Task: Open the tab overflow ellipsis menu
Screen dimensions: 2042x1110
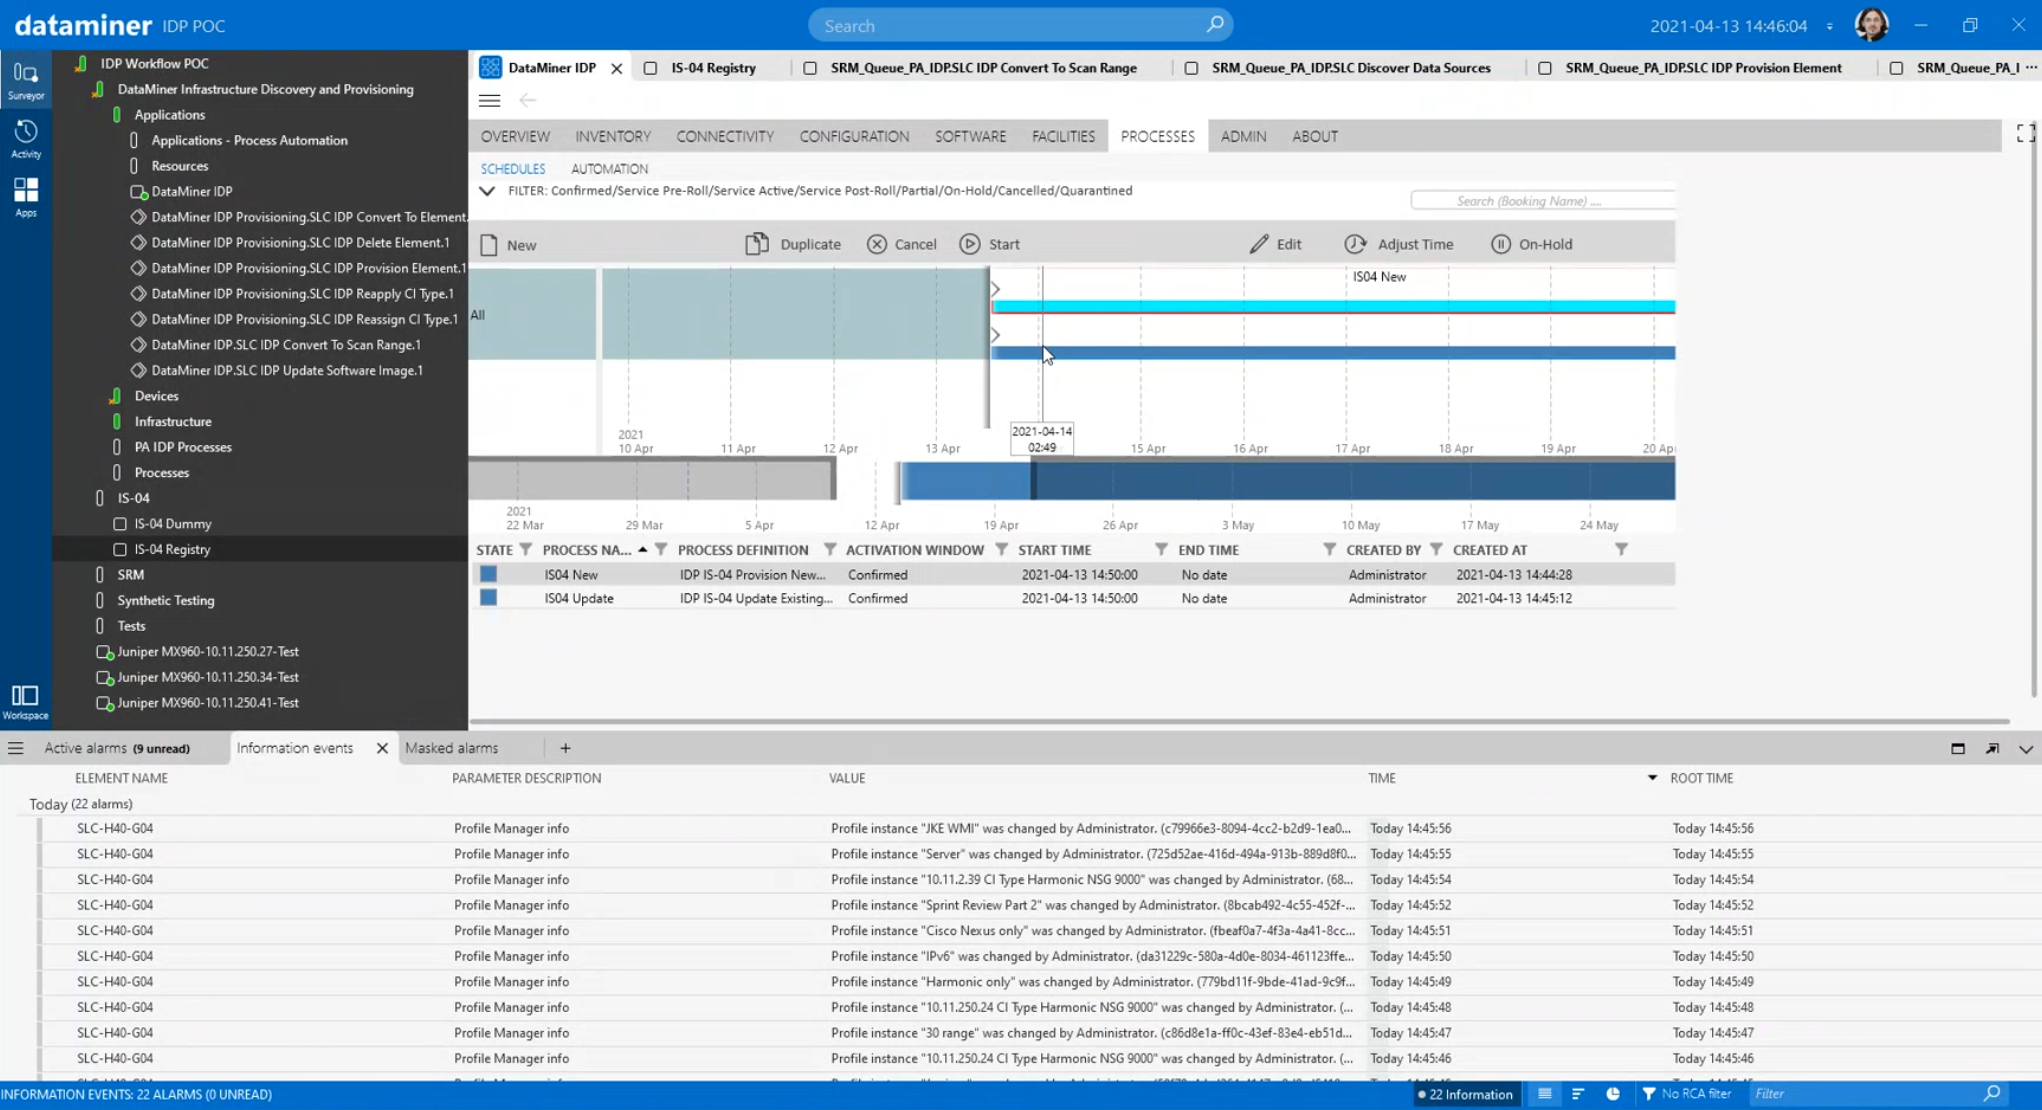Action: coord(2031,68)
